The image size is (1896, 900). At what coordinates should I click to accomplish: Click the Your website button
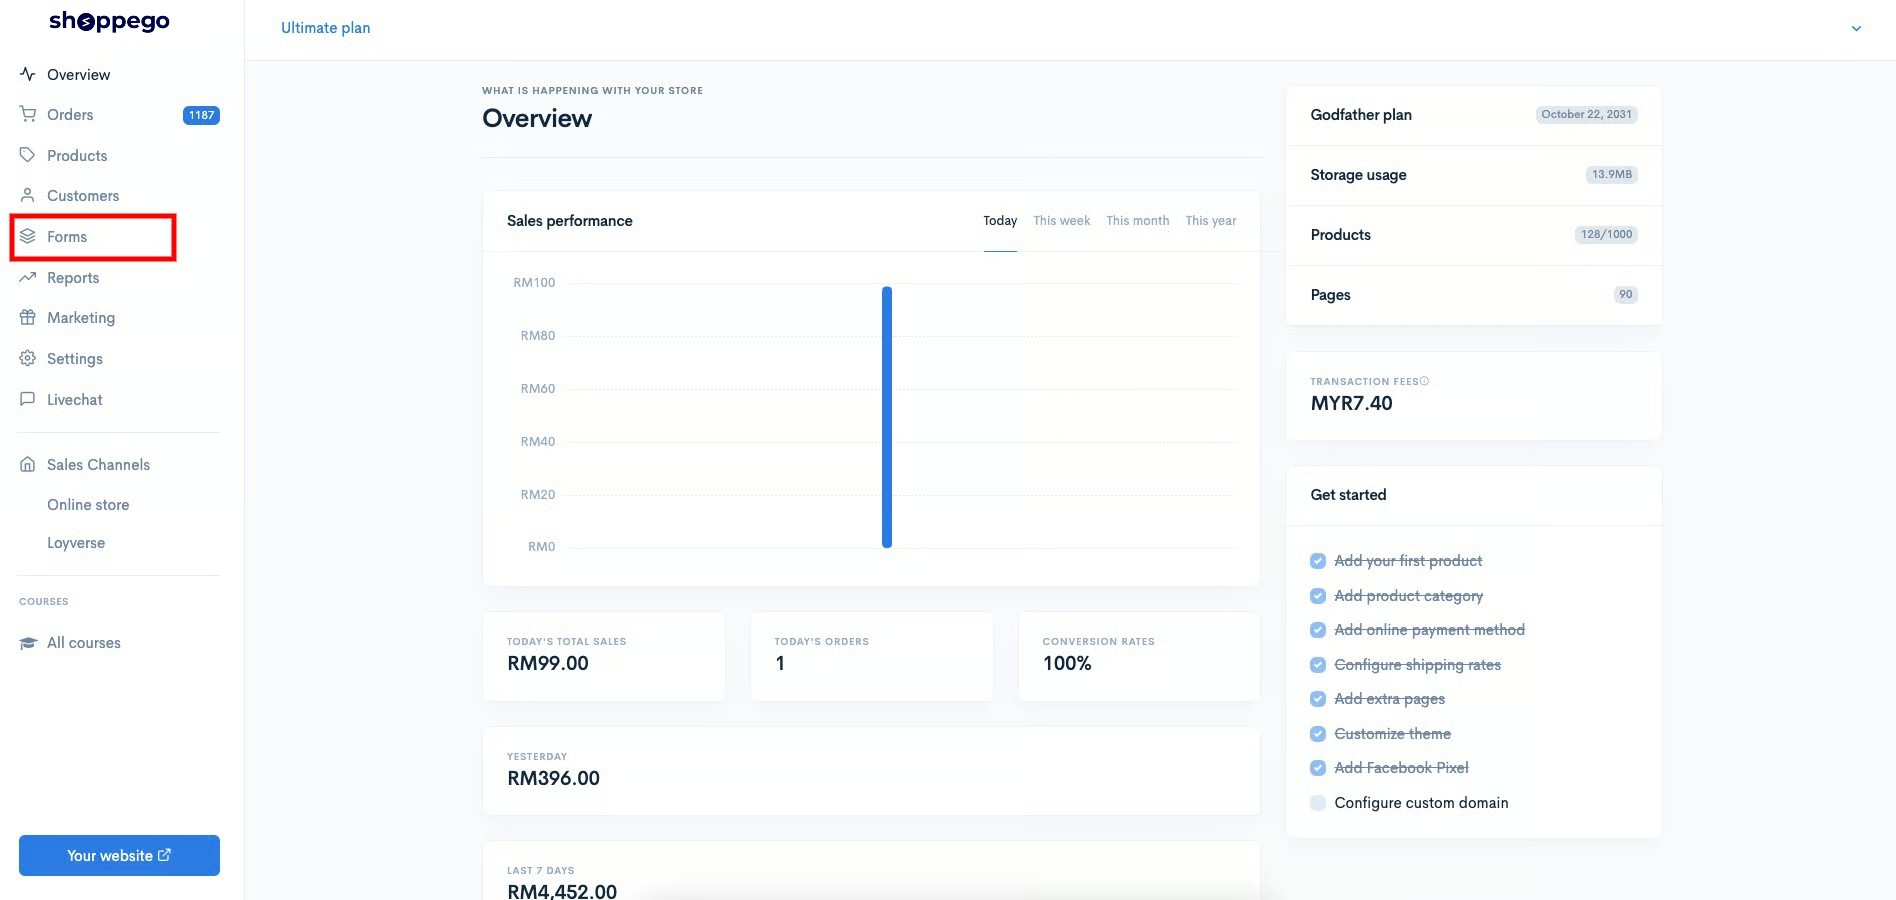pos(119,855)
